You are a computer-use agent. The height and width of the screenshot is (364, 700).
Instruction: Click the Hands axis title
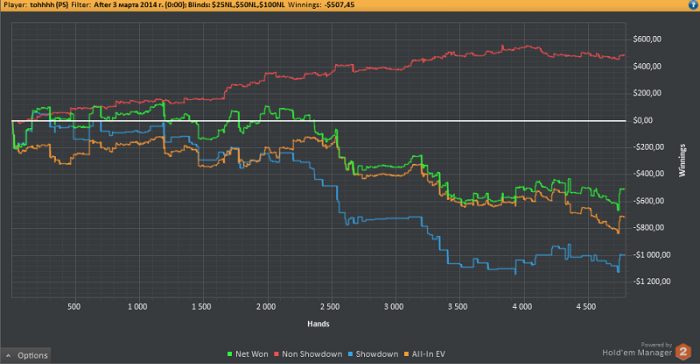[x=318, y=324]
